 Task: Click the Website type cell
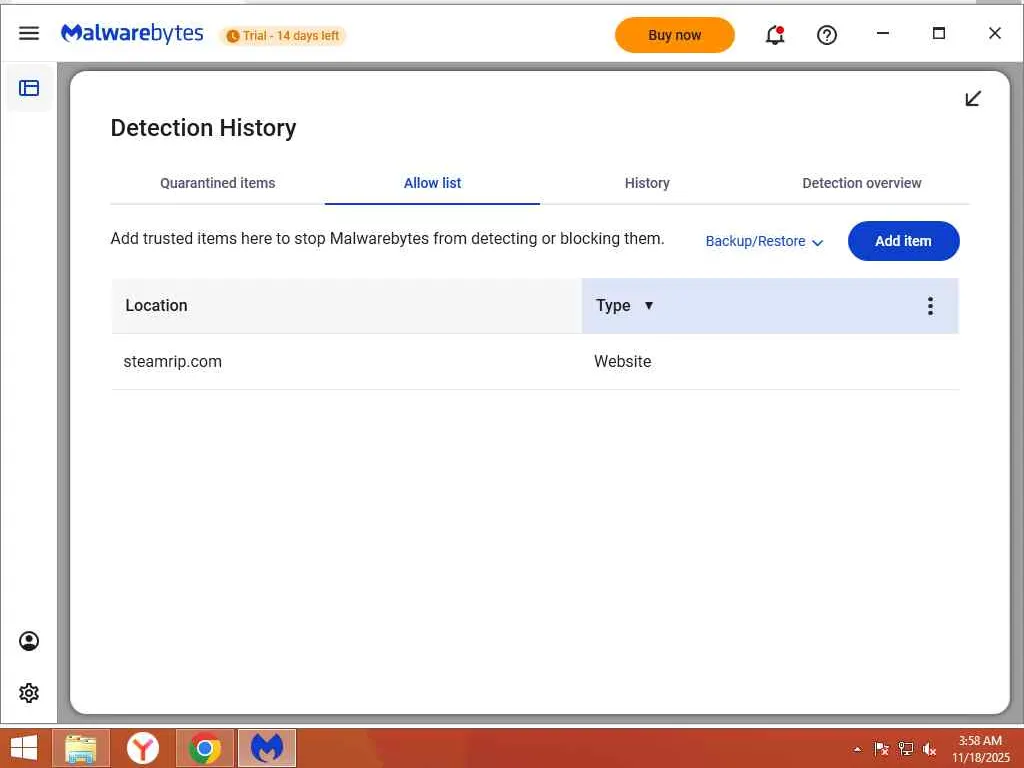point(622,362)
